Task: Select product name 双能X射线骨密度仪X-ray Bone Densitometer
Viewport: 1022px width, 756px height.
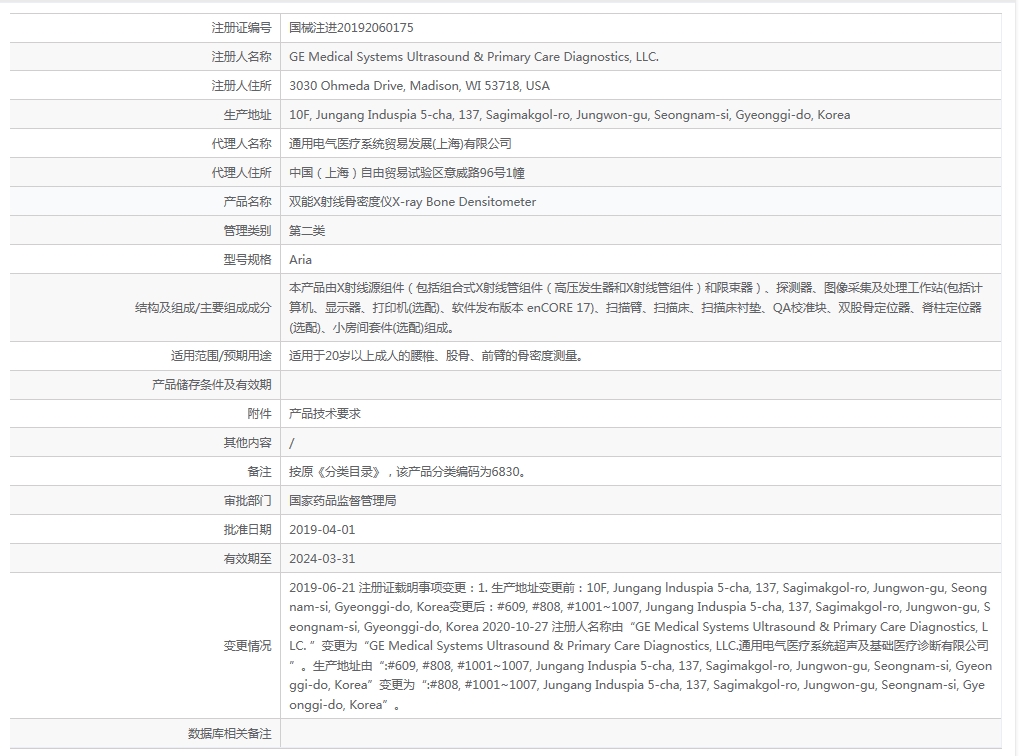Action: coord(413,201)
